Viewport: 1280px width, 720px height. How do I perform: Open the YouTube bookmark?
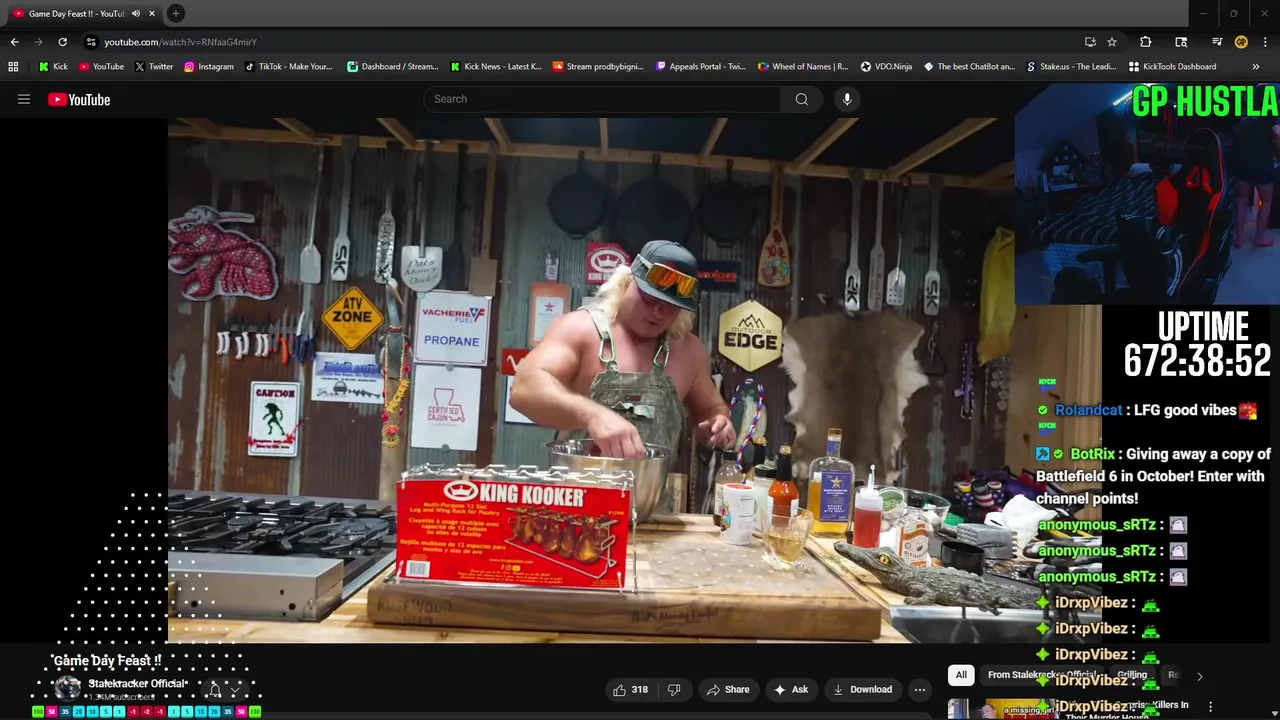101,67
